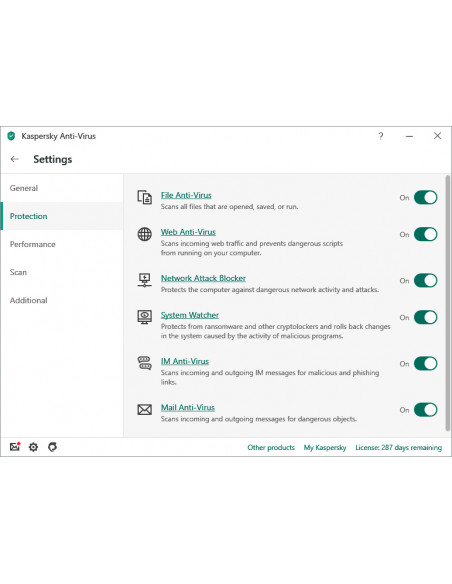Click the Mail Anti-Virus envelope icon

[x=144, y=410]
